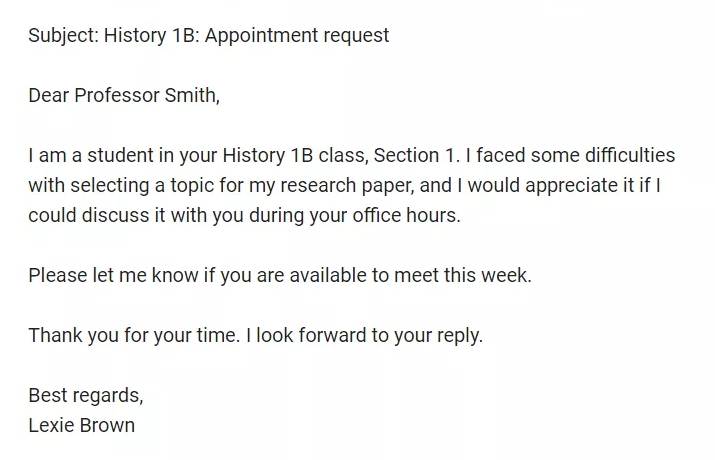
Task: Click the line starting "could discuss it"
Action: [244, 215]
